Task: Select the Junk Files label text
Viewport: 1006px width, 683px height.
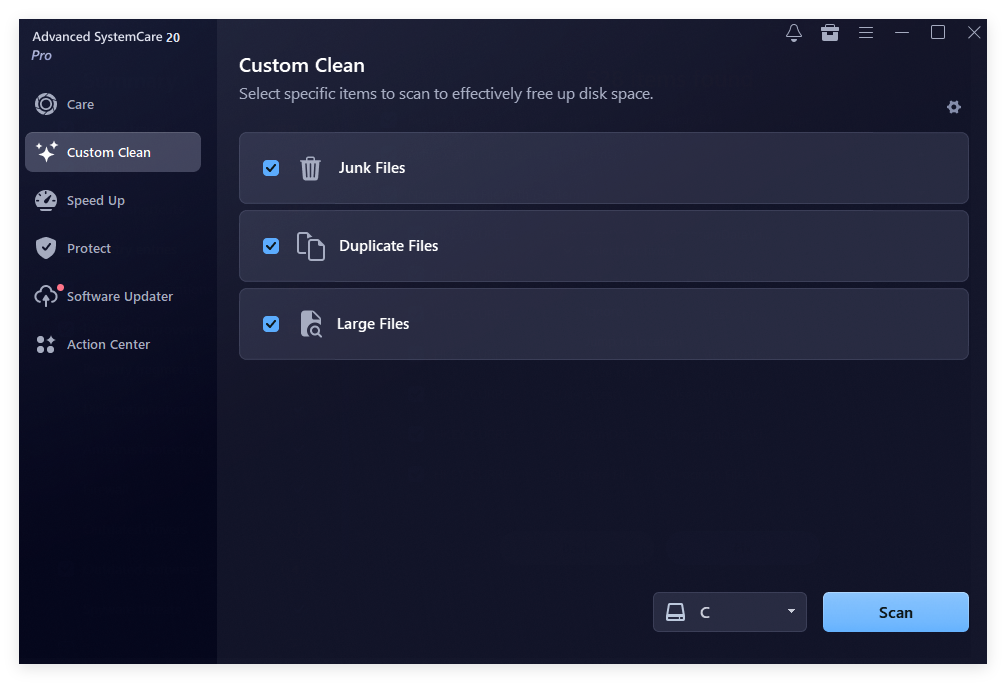Action: coord(371,168)
